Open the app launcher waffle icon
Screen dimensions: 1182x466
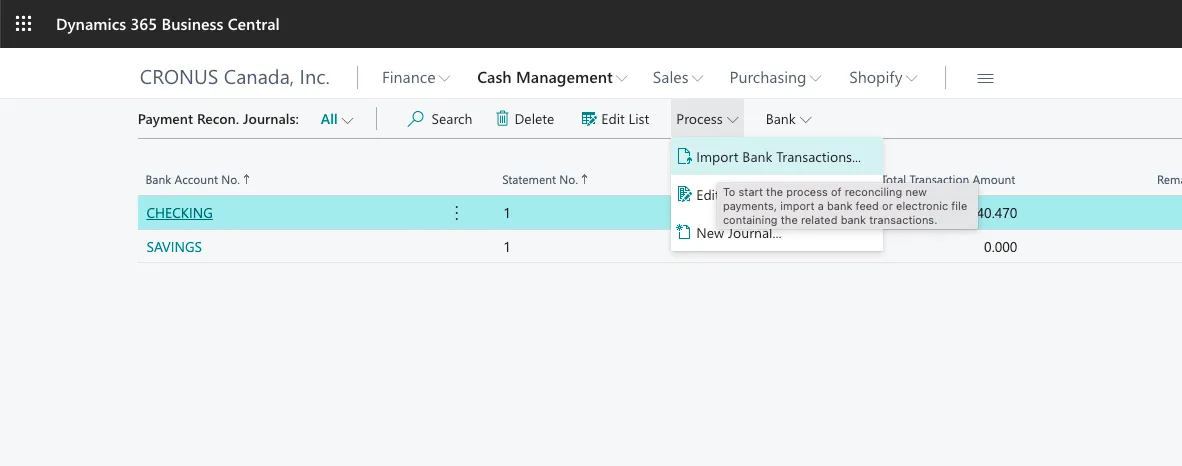23,24
